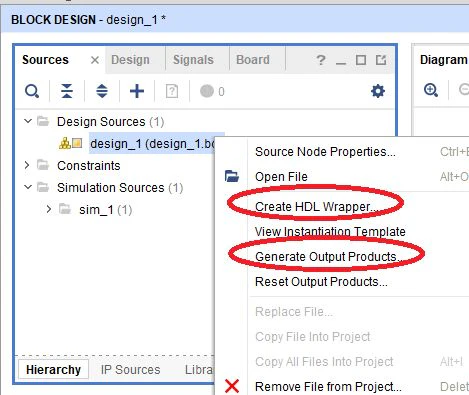Click the red X remove icon in menu
Screen dimensions: 469x395
[232, 386]
